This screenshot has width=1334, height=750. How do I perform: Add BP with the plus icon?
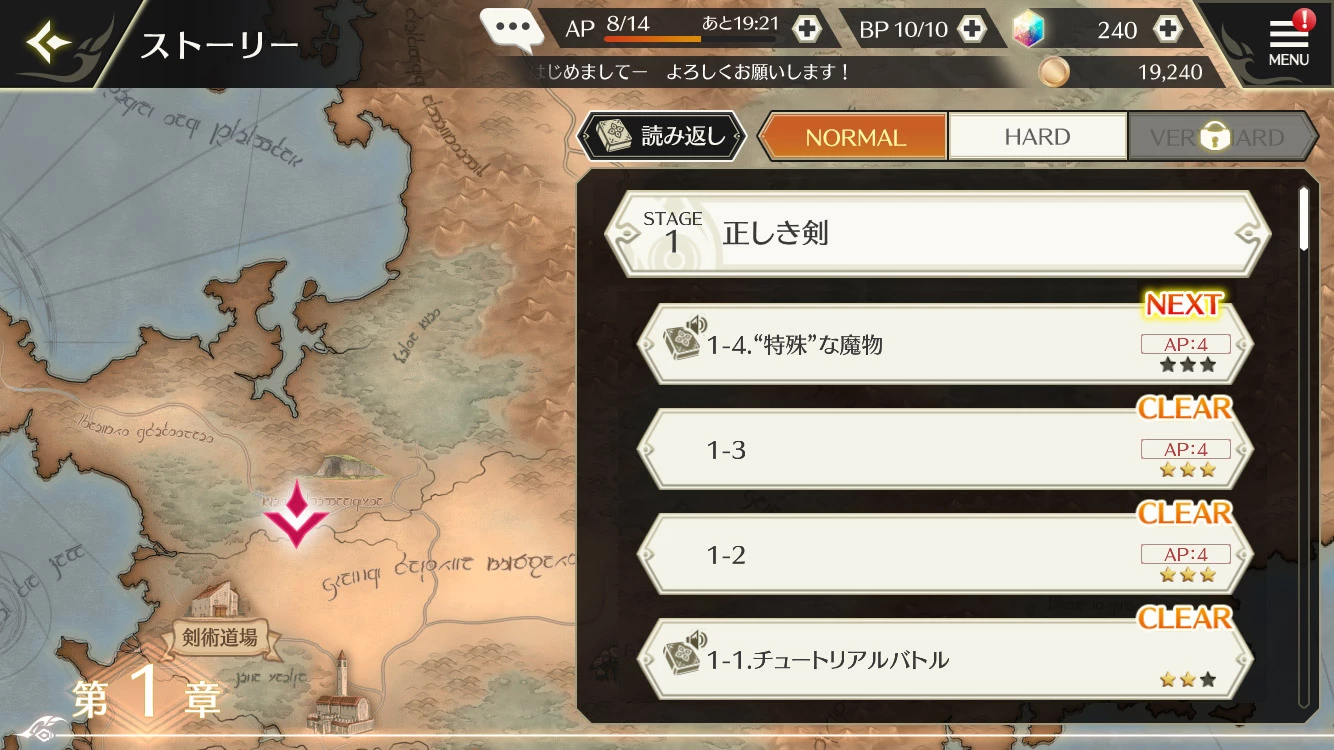(970, 29)
